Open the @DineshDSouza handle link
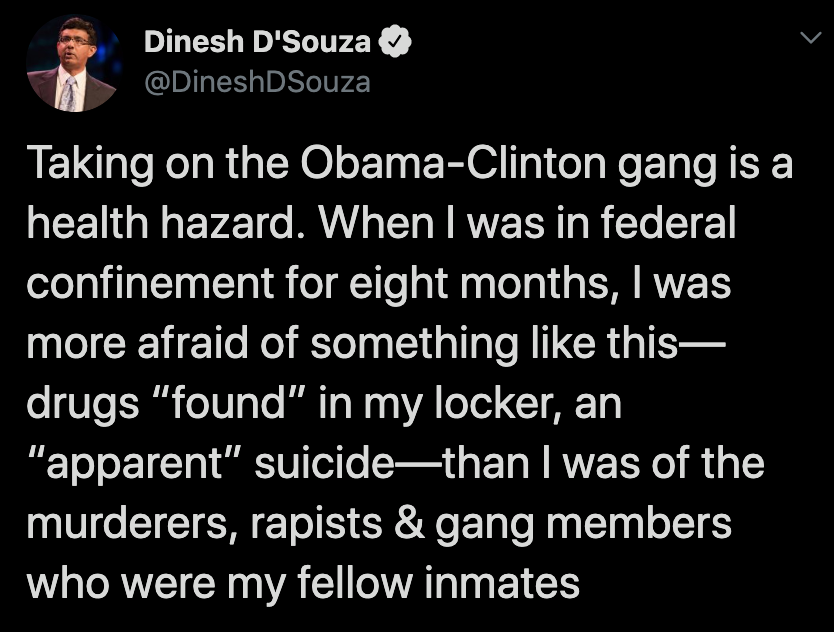The image size is (834, 632). 257,82
